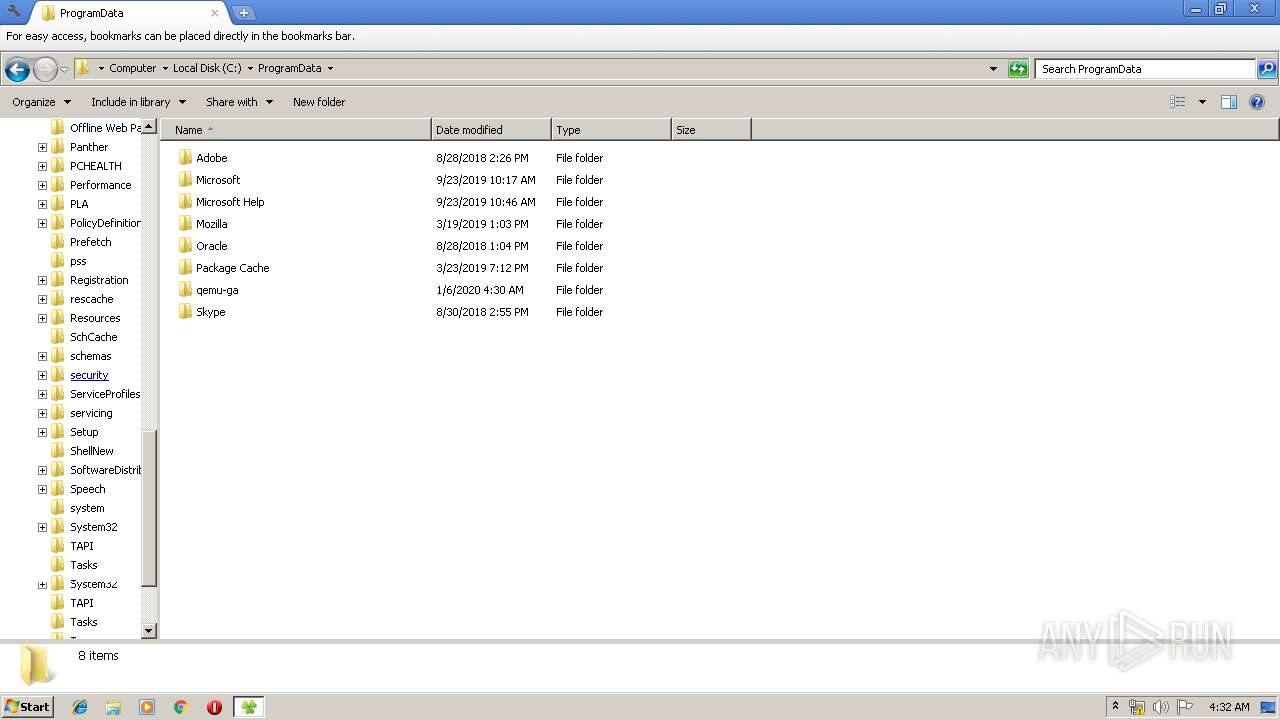This screenshot has width=1280, height=720.
Task: Open the Include in library menu
Action: [138, 102]
